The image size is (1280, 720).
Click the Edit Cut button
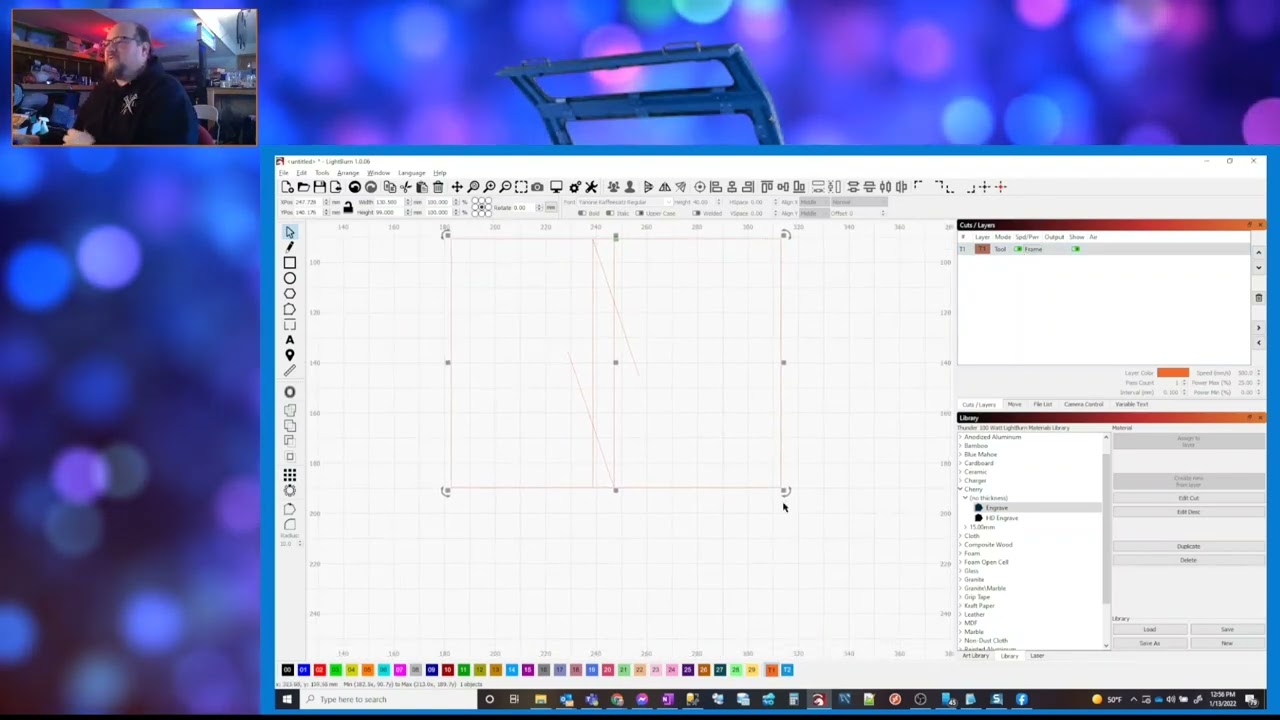point(1188,498)
